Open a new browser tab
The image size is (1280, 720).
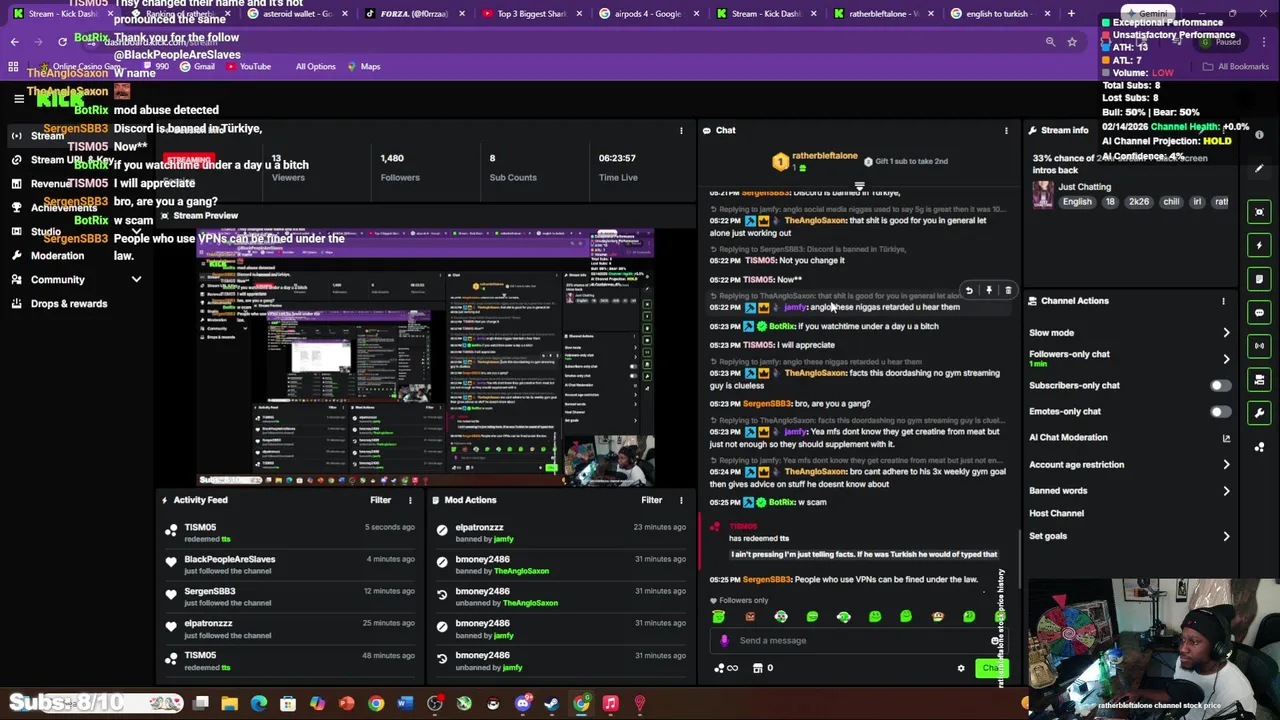click(x=1071, y=14)
